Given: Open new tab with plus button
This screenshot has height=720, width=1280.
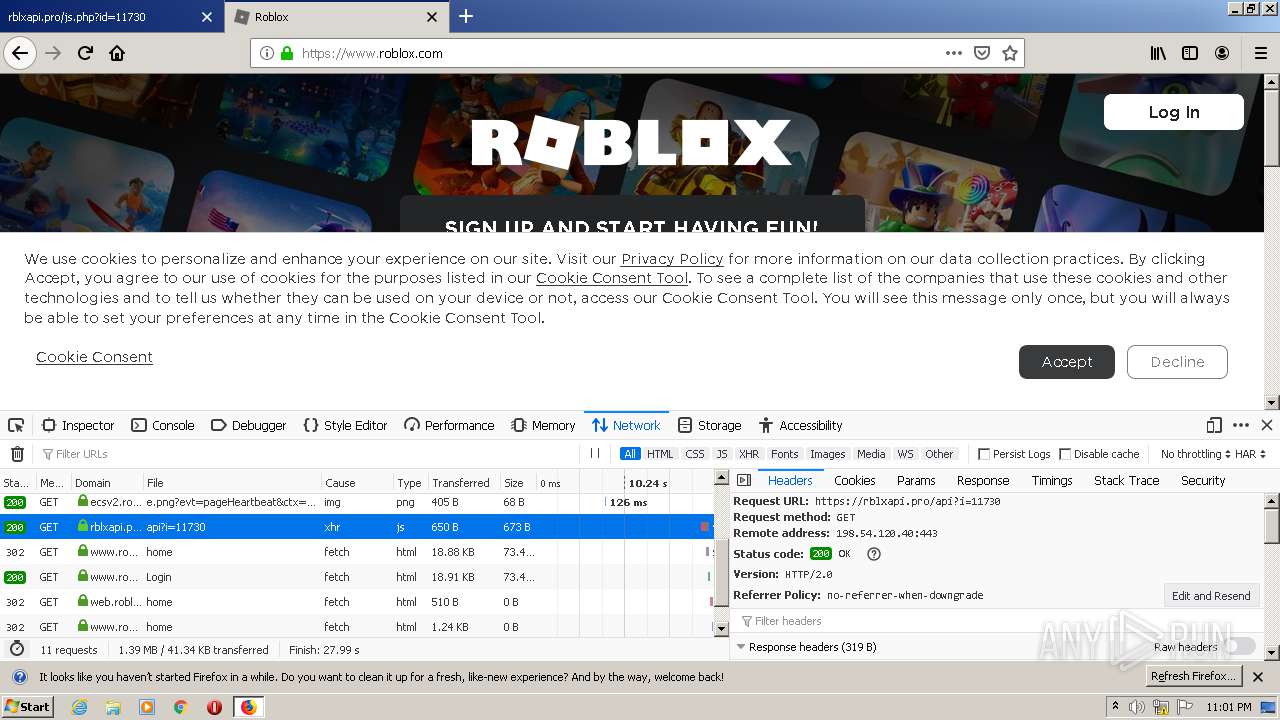Looking at the screenshot, I should [466, 16].
